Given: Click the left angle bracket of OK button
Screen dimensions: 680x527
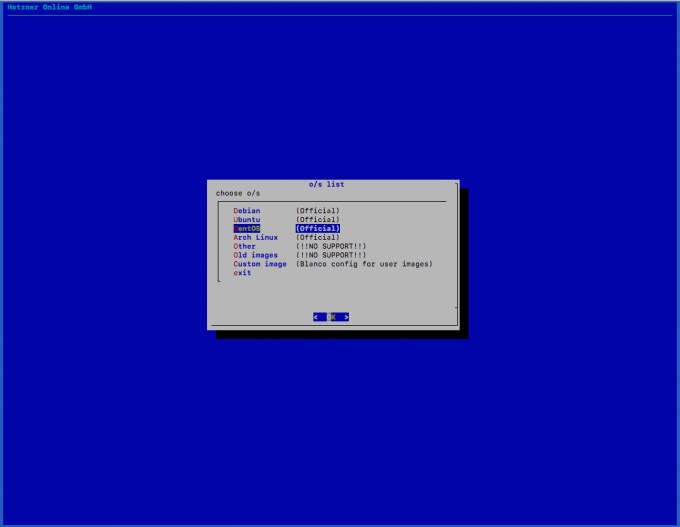Looking at the screenshot, I should [315, 317].
